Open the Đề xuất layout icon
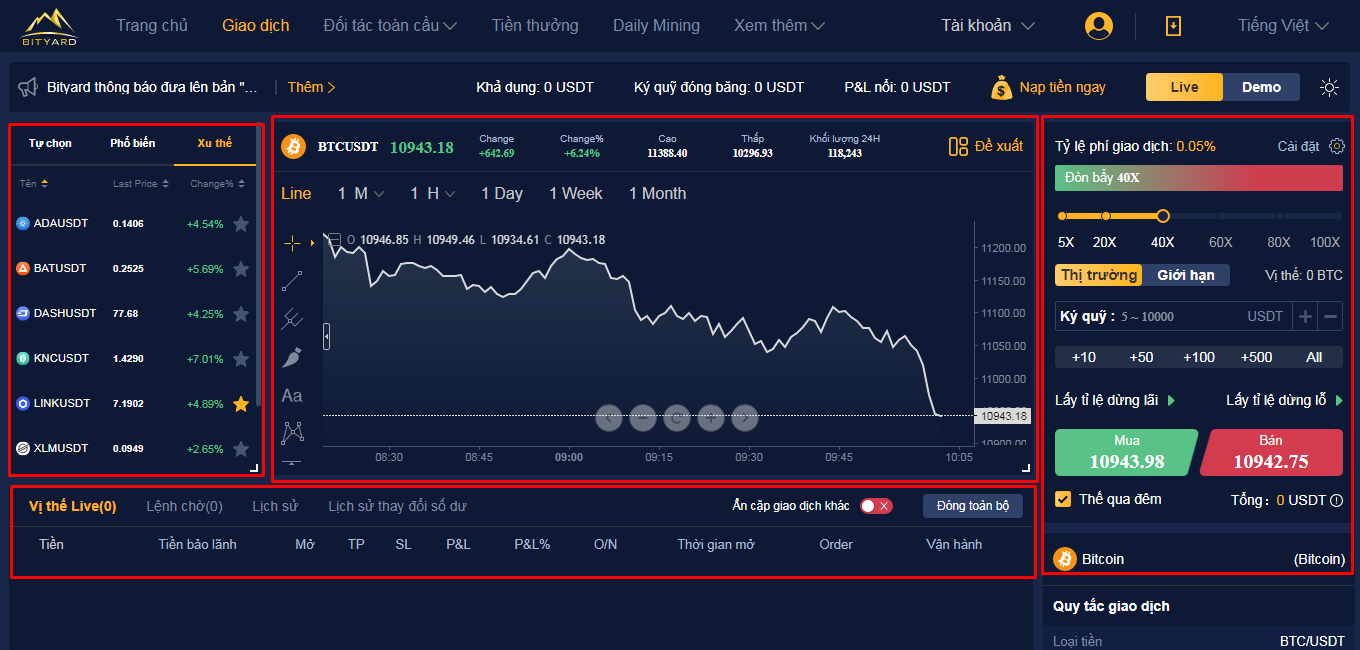 click(958, 146)
